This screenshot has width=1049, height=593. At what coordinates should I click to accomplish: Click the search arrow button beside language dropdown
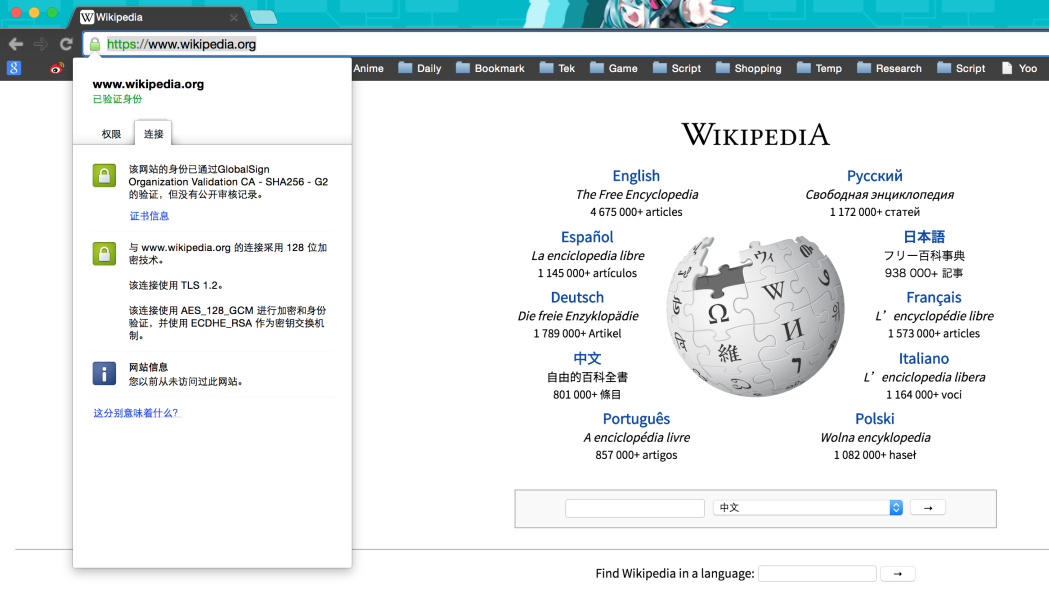928,508
